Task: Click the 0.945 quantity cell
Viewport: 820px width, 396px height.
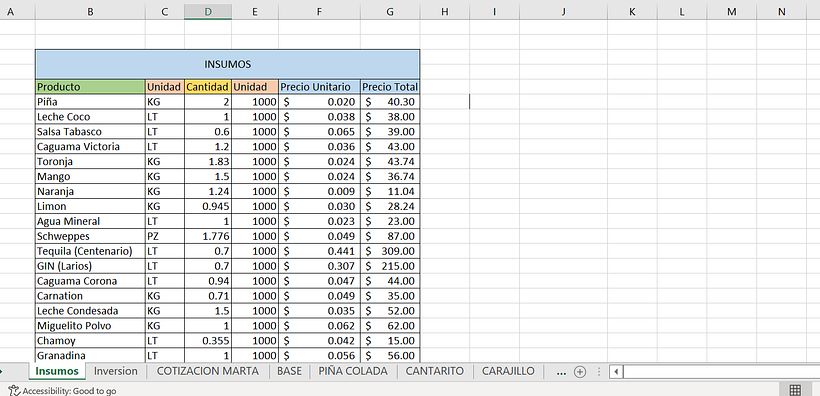Action: pos(208,206)
